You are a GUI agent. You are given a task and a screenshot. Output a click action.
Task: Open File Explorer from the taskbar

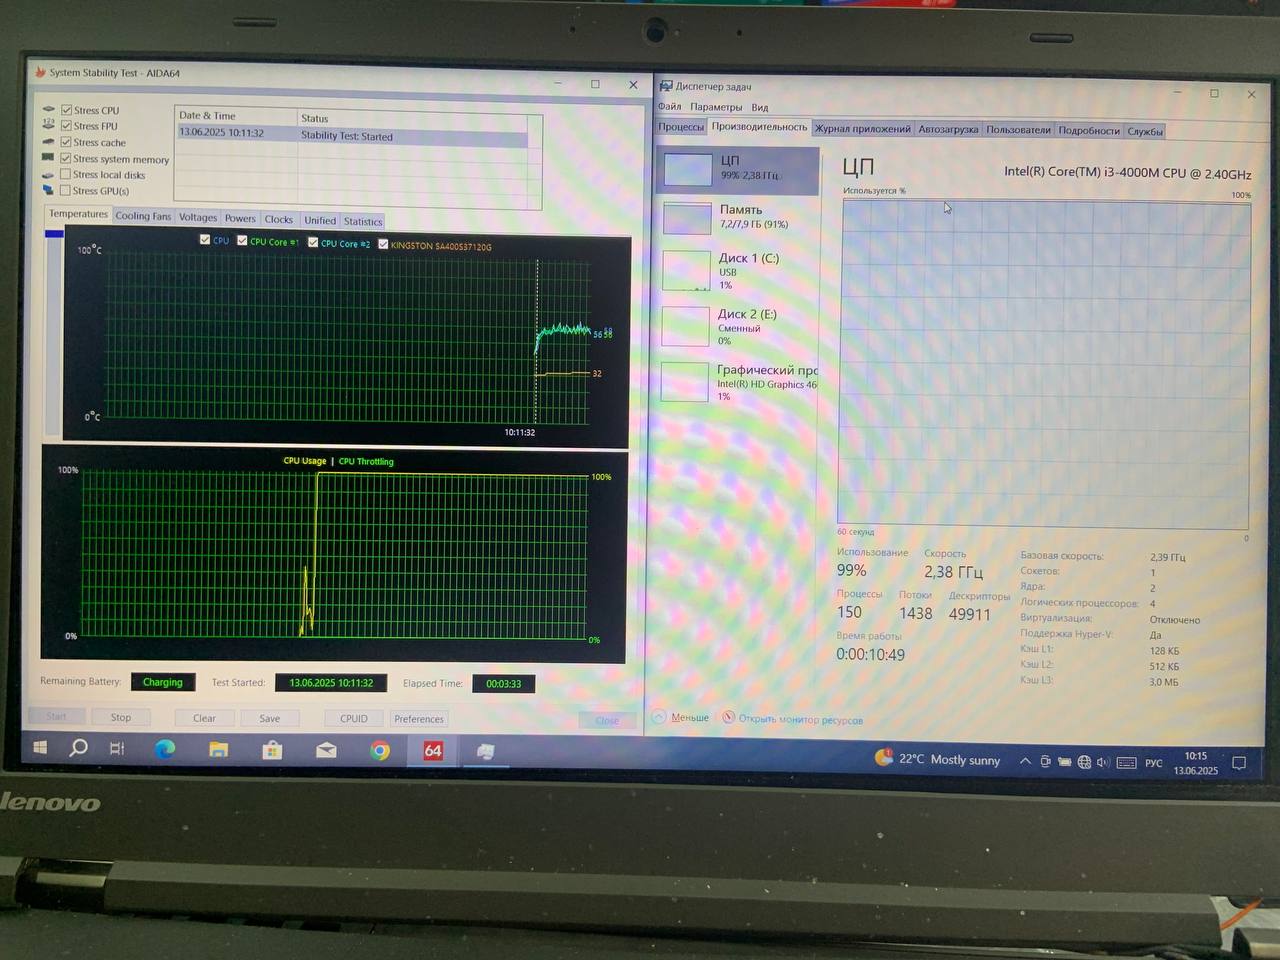coord(218,749)
